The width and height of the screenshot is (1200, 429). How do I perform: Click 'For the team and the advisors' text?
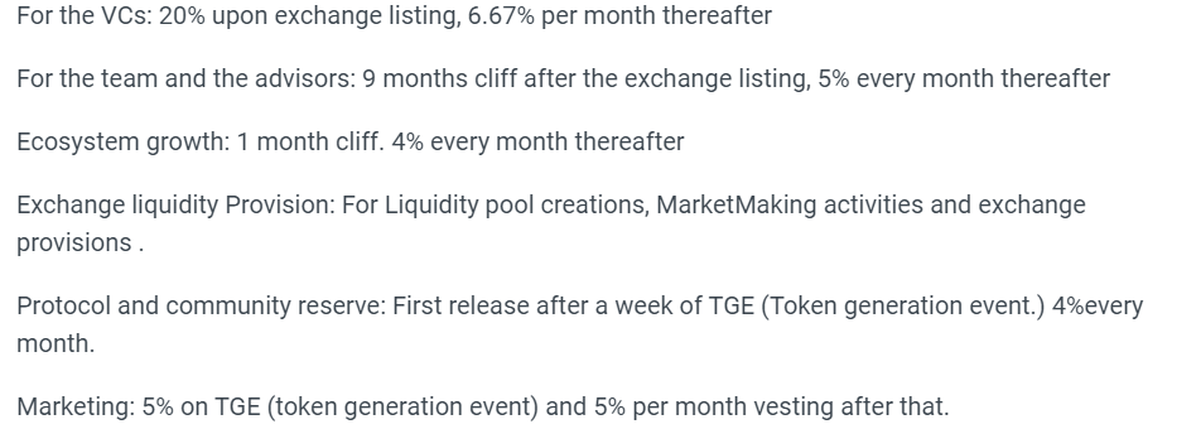coord(176,80)
